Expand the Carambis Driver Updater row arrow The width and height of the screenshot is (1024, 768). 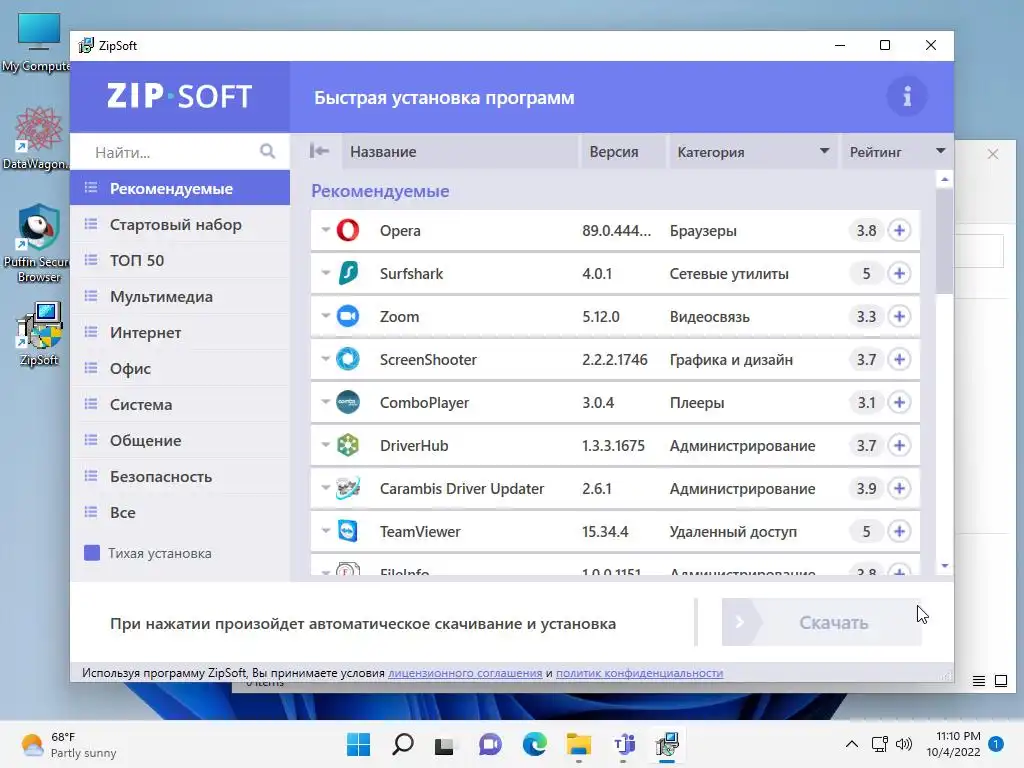(325, 488)
